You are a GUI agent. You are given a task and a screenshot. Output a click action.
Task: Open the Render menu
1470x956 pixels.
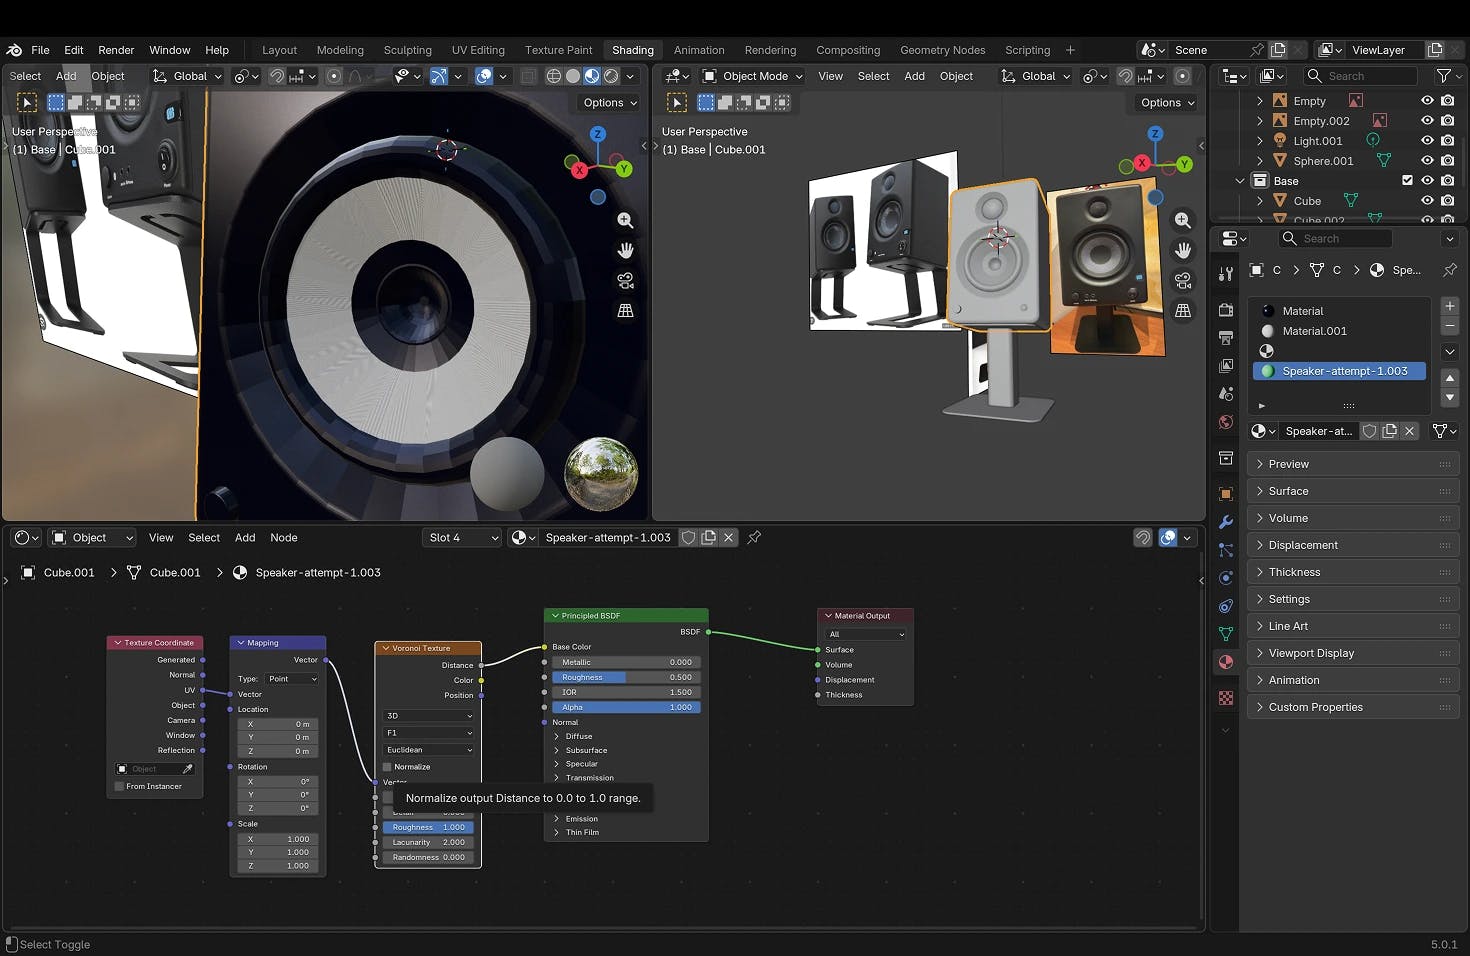(x=116, y=50)
